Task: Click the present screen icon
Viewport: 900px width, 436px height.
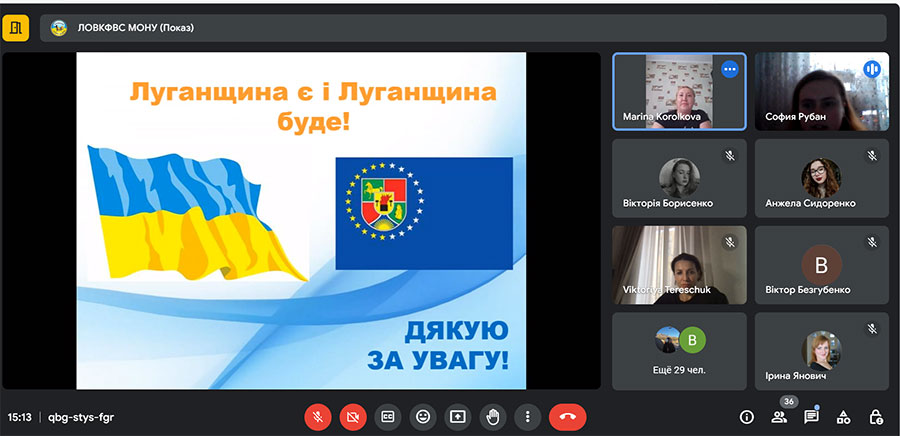Action: click(457, 417)
